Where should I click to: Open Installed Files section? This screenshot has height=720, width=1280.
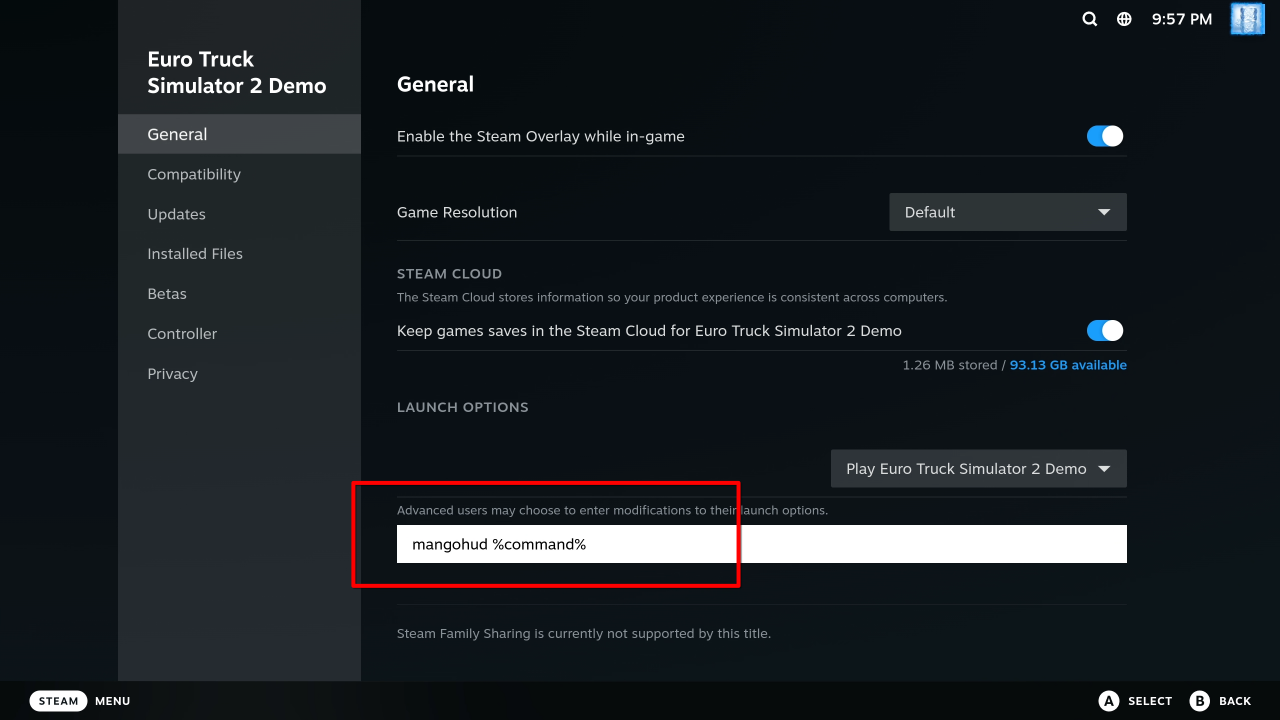click(x=239, y=254)
